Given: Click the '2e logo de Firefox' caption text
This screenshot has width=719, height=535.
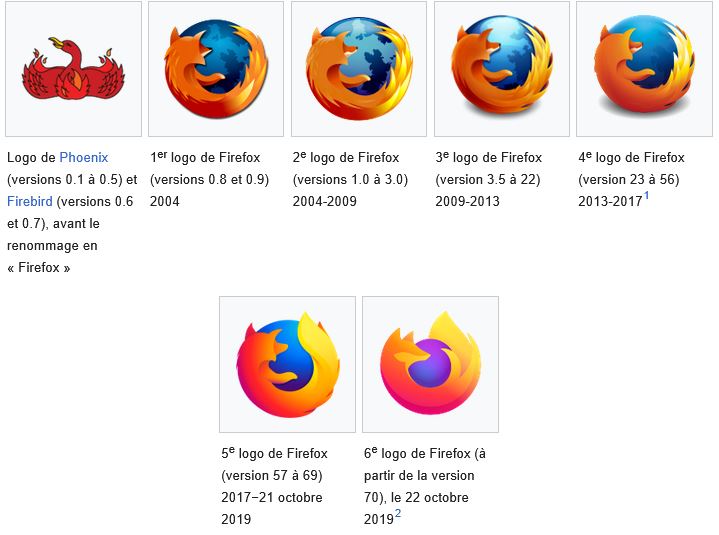Looking at the screenshot, I should coord(346,158).
